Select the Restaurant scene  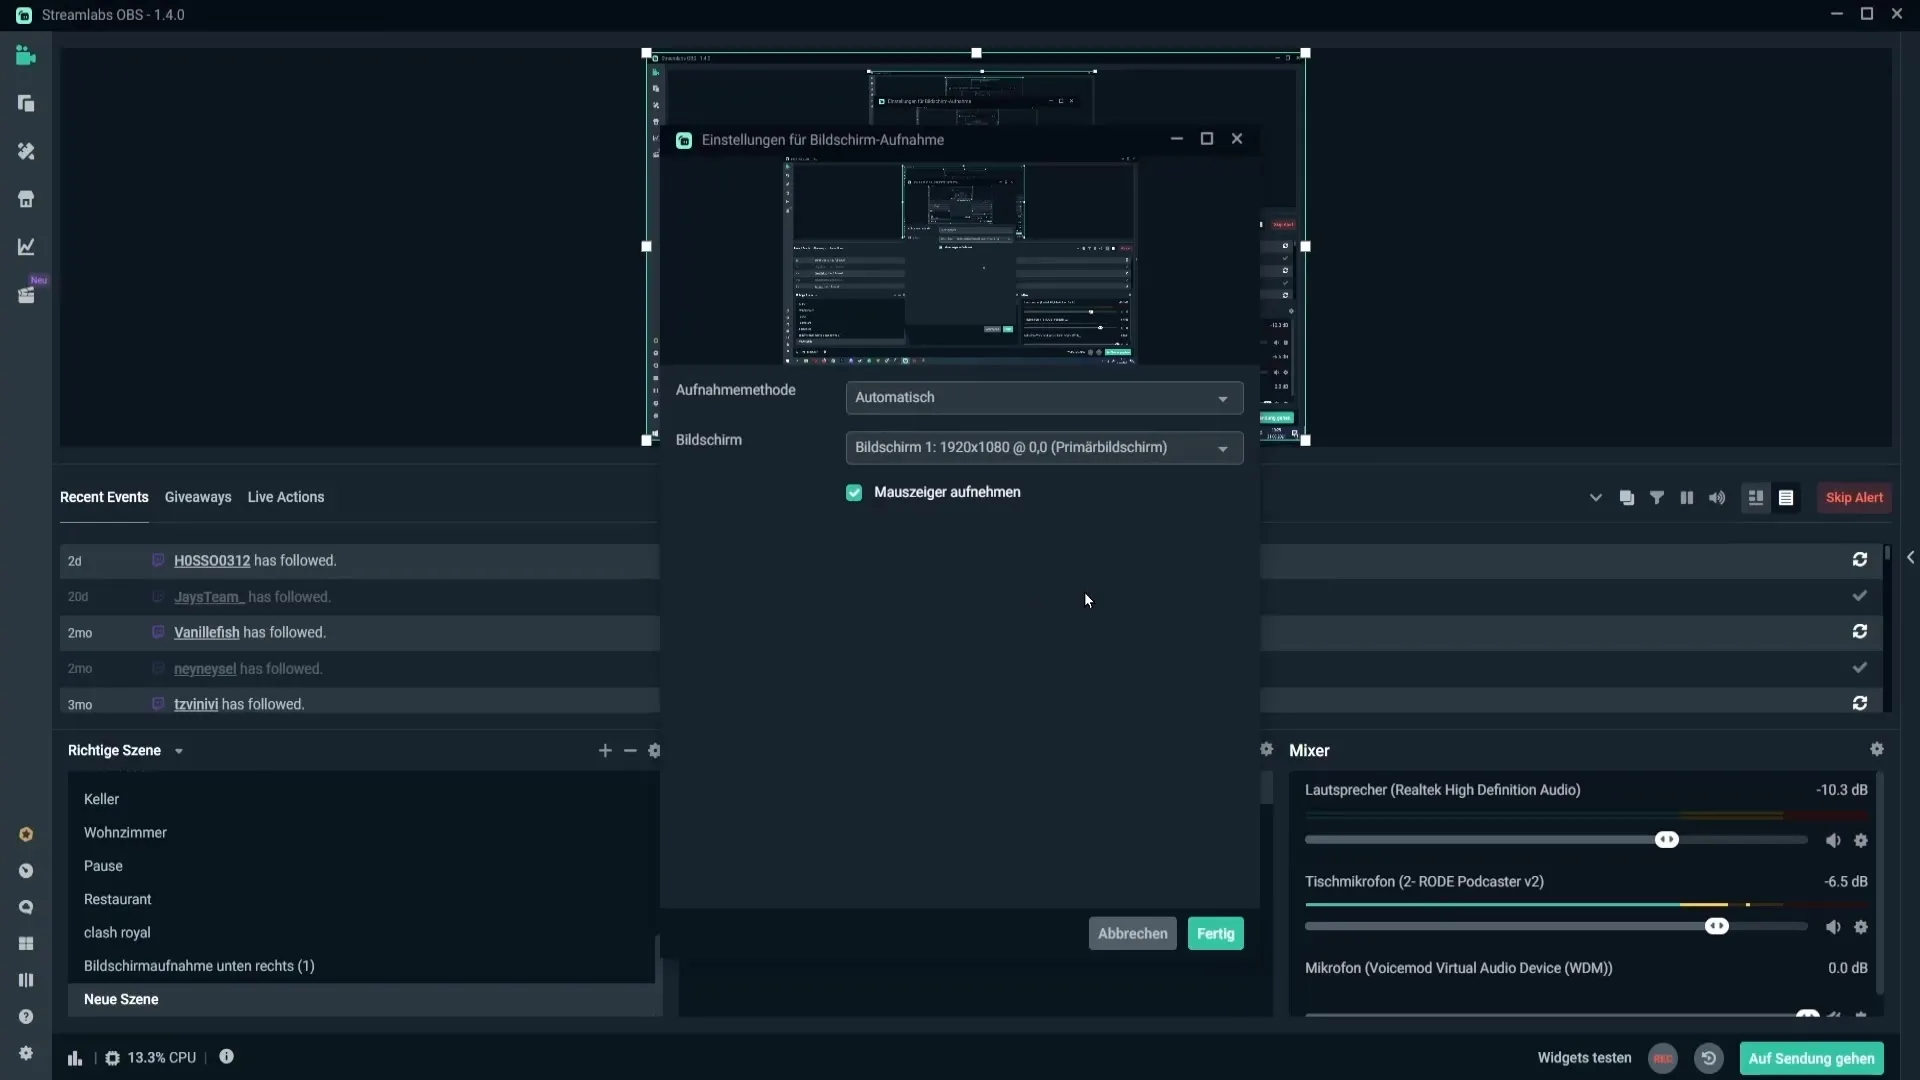click(x=118, y=899)
